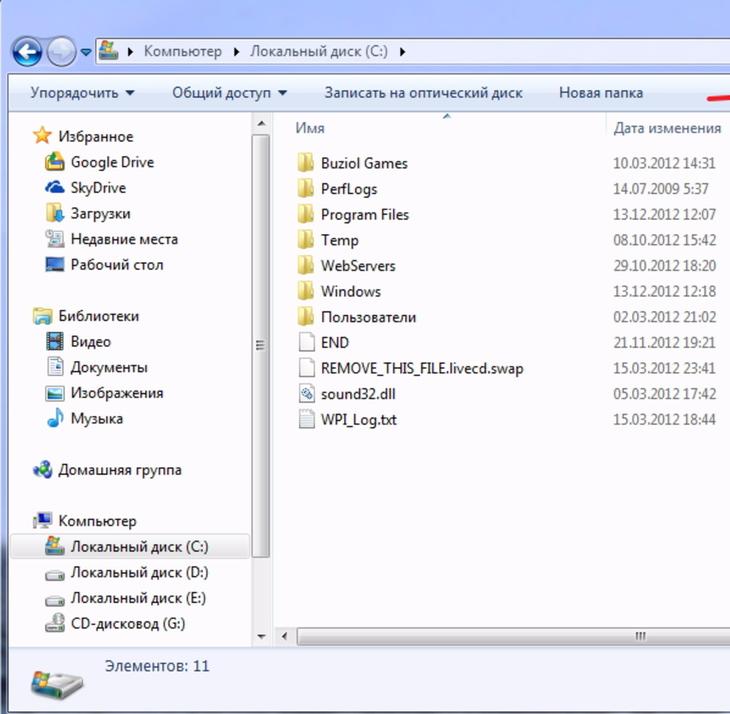Select Локальный диск (C:) breadcrumb
Image resolution: width=730 pixels, height=714 pixels.
tap(319, 51)
